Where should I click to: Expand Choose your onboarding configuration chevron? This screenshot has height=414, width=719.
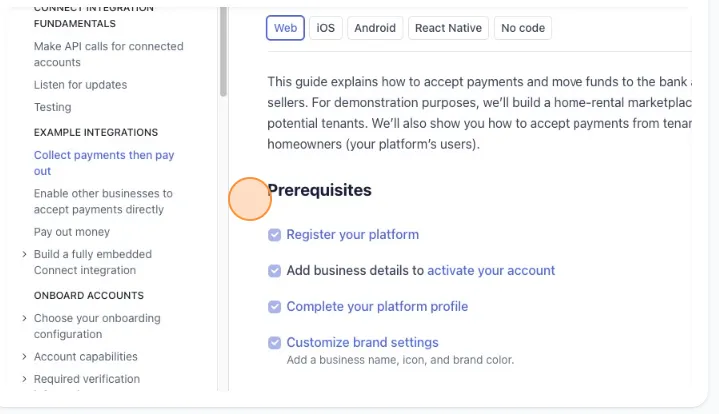pyautogui.click(x=24, y=318)
